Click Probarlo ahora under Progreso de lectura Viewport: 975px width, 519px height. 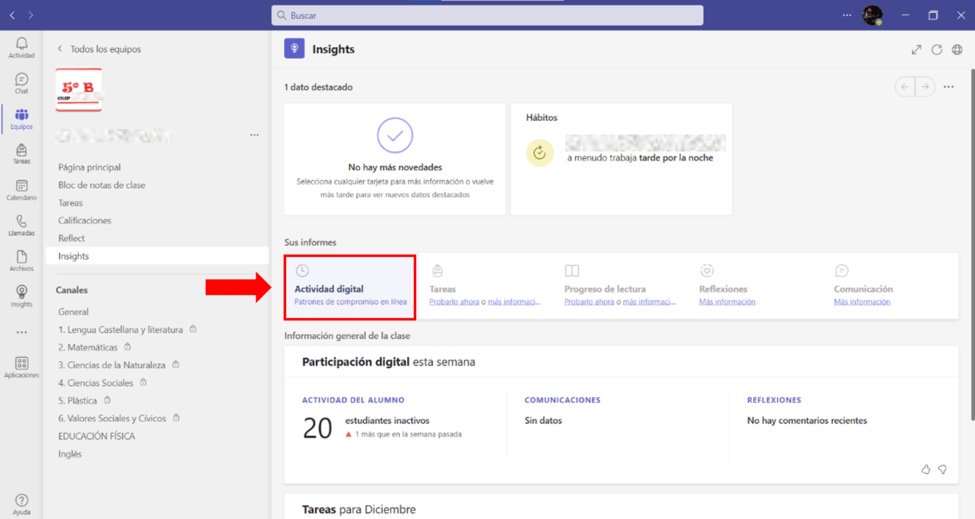click(589, 302)
